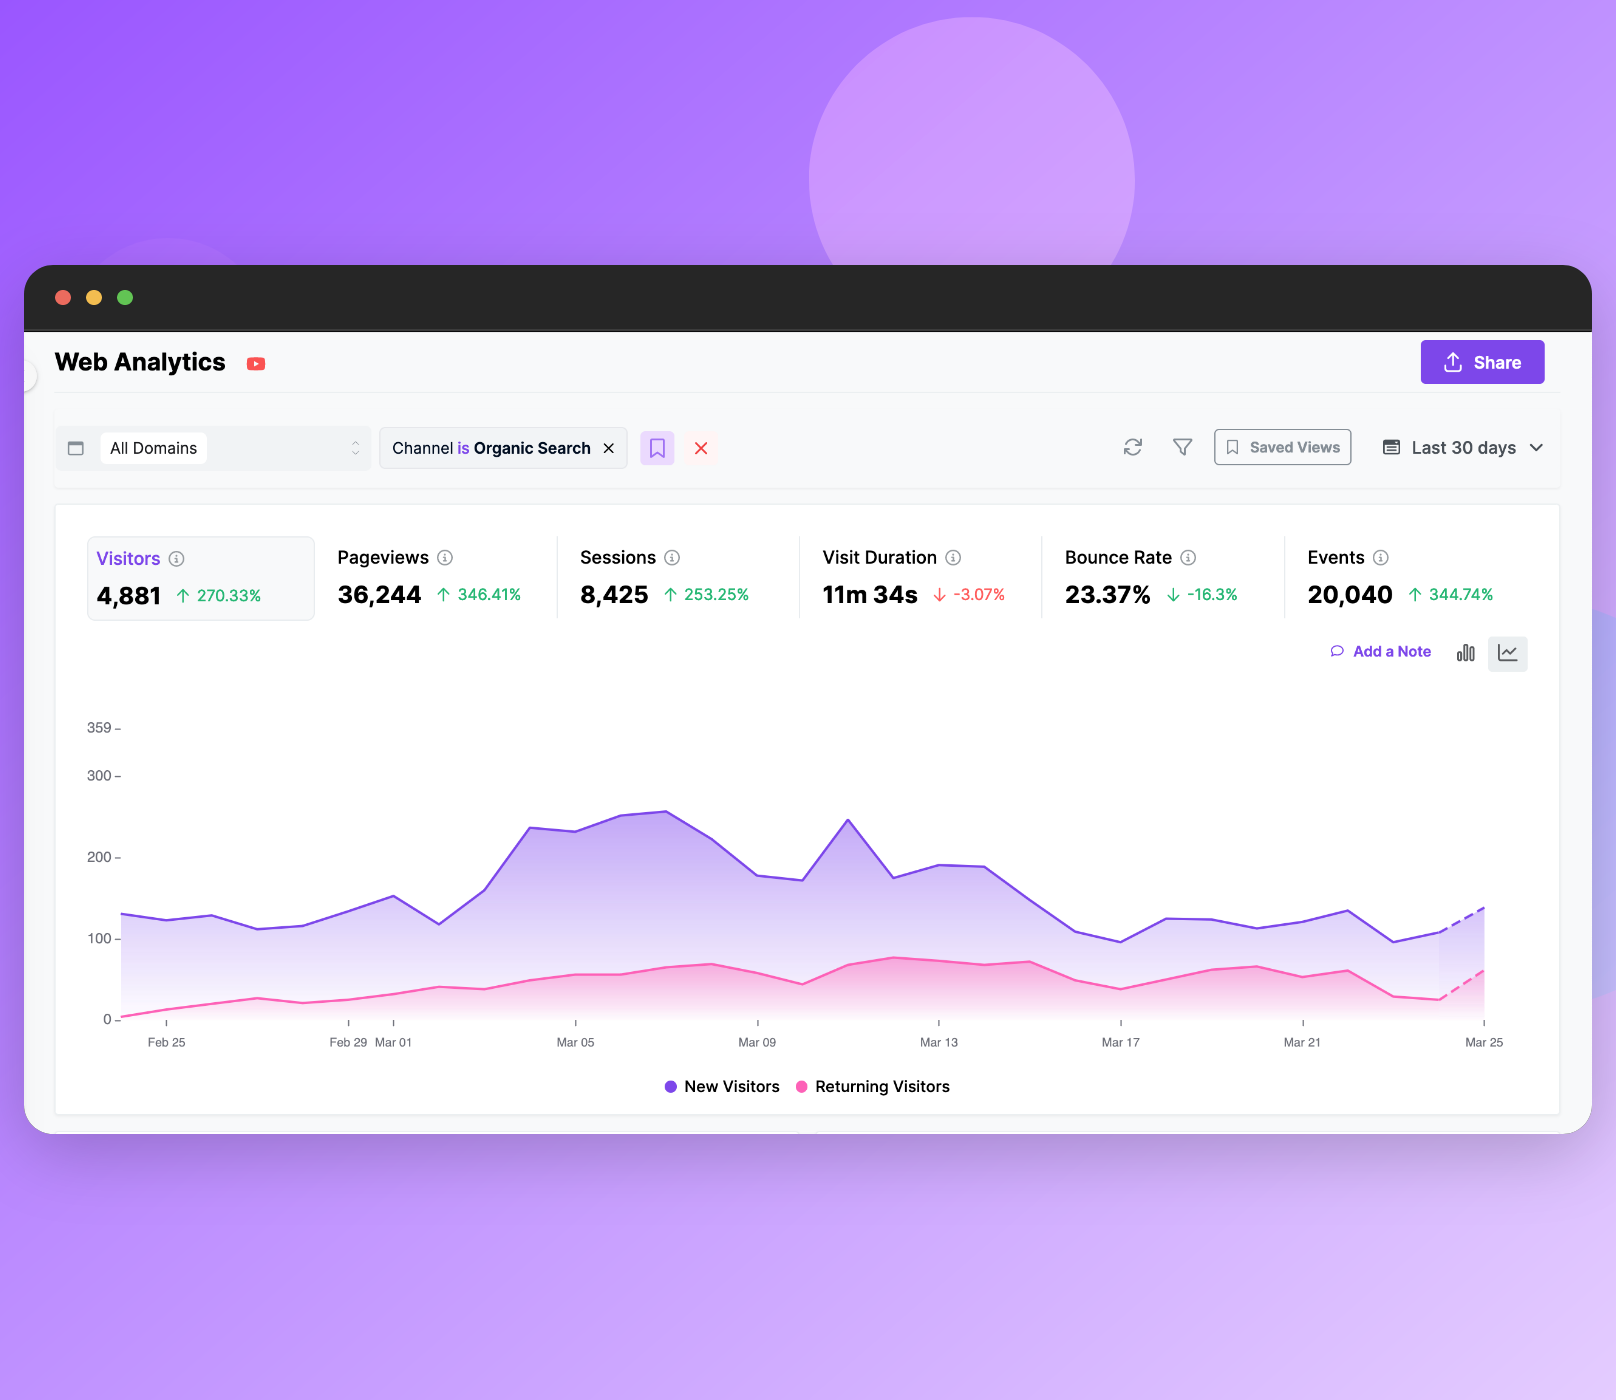Select the Pageviews metric tab
This screenshot has height=1400, width=1616.
(436, 577)
